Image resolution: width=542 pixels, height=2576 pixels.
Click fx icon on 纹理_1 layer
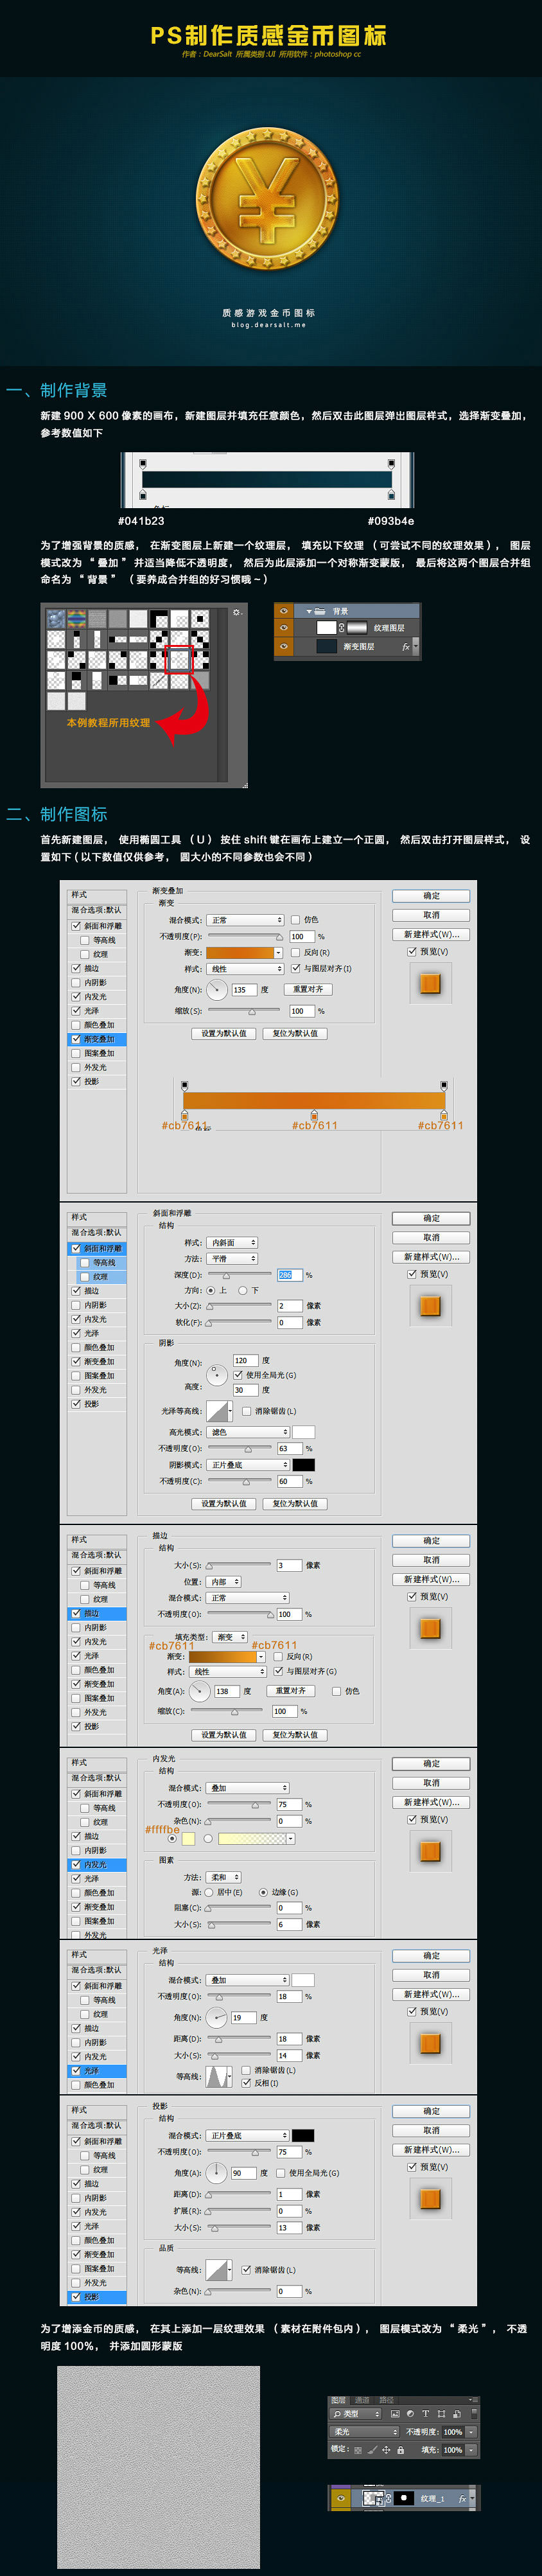[462, 2498]
